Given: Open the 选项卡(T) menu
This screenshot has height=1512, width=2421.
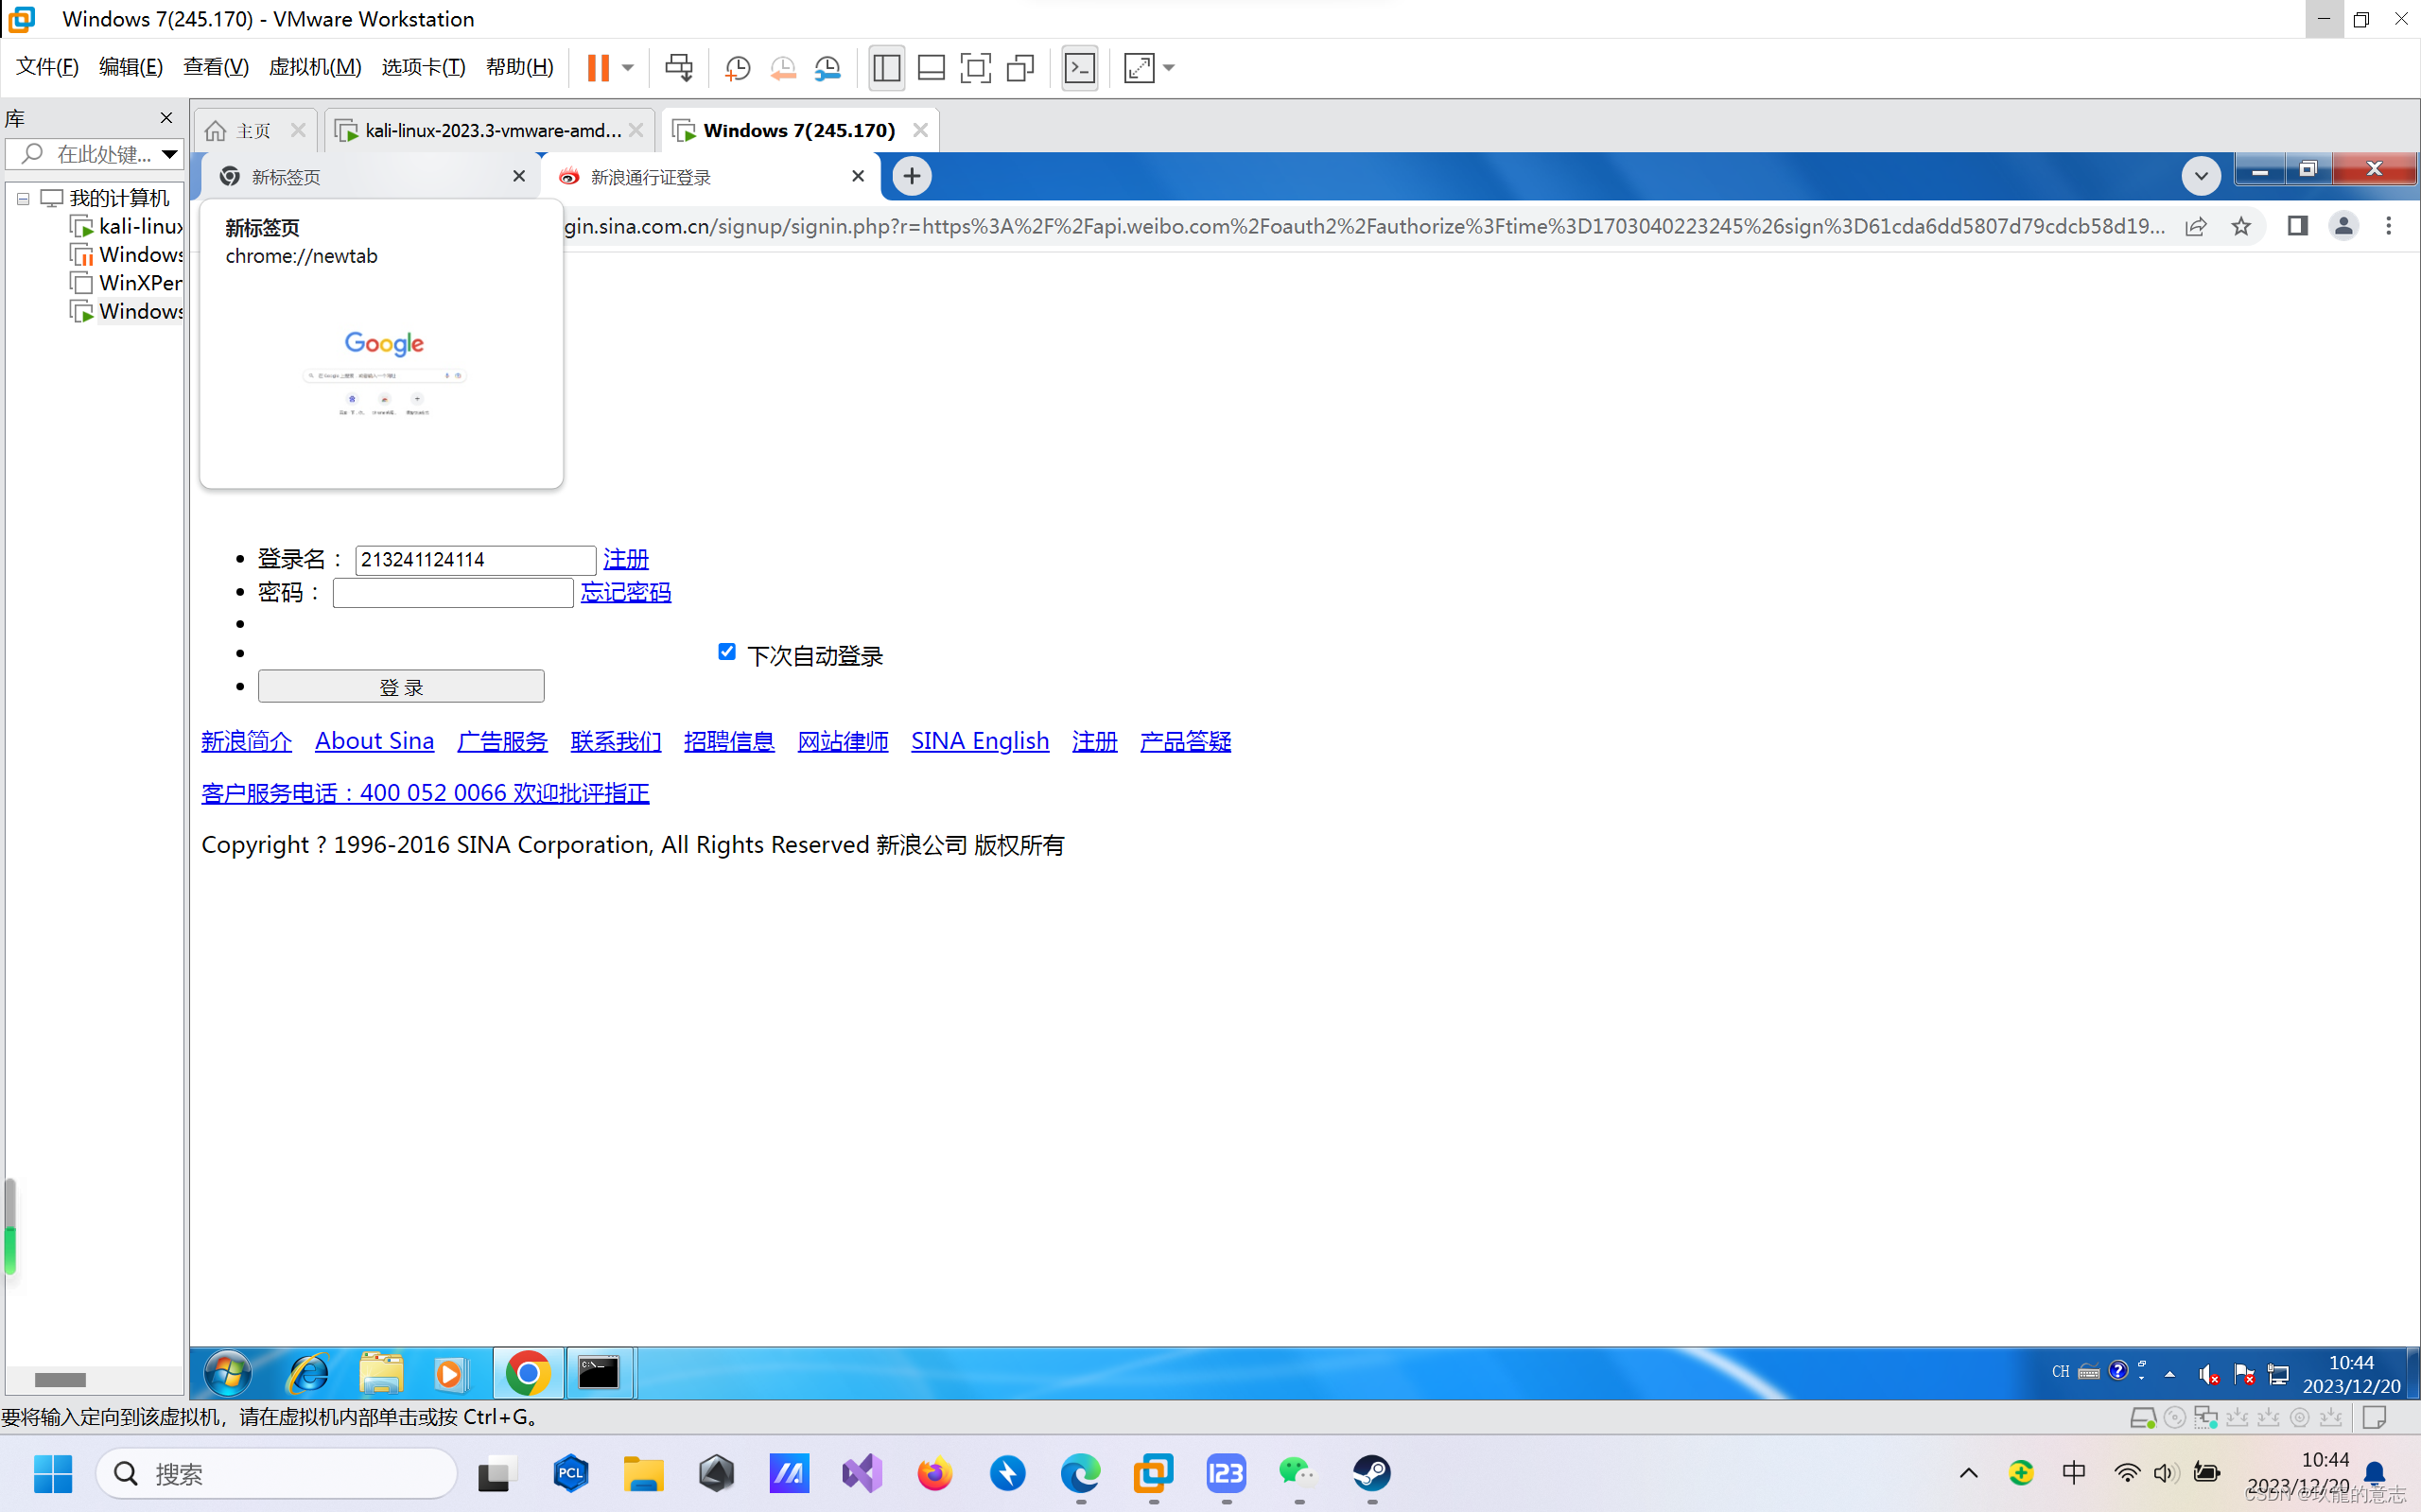Looking at the screenshot, I should click(423, 67).
